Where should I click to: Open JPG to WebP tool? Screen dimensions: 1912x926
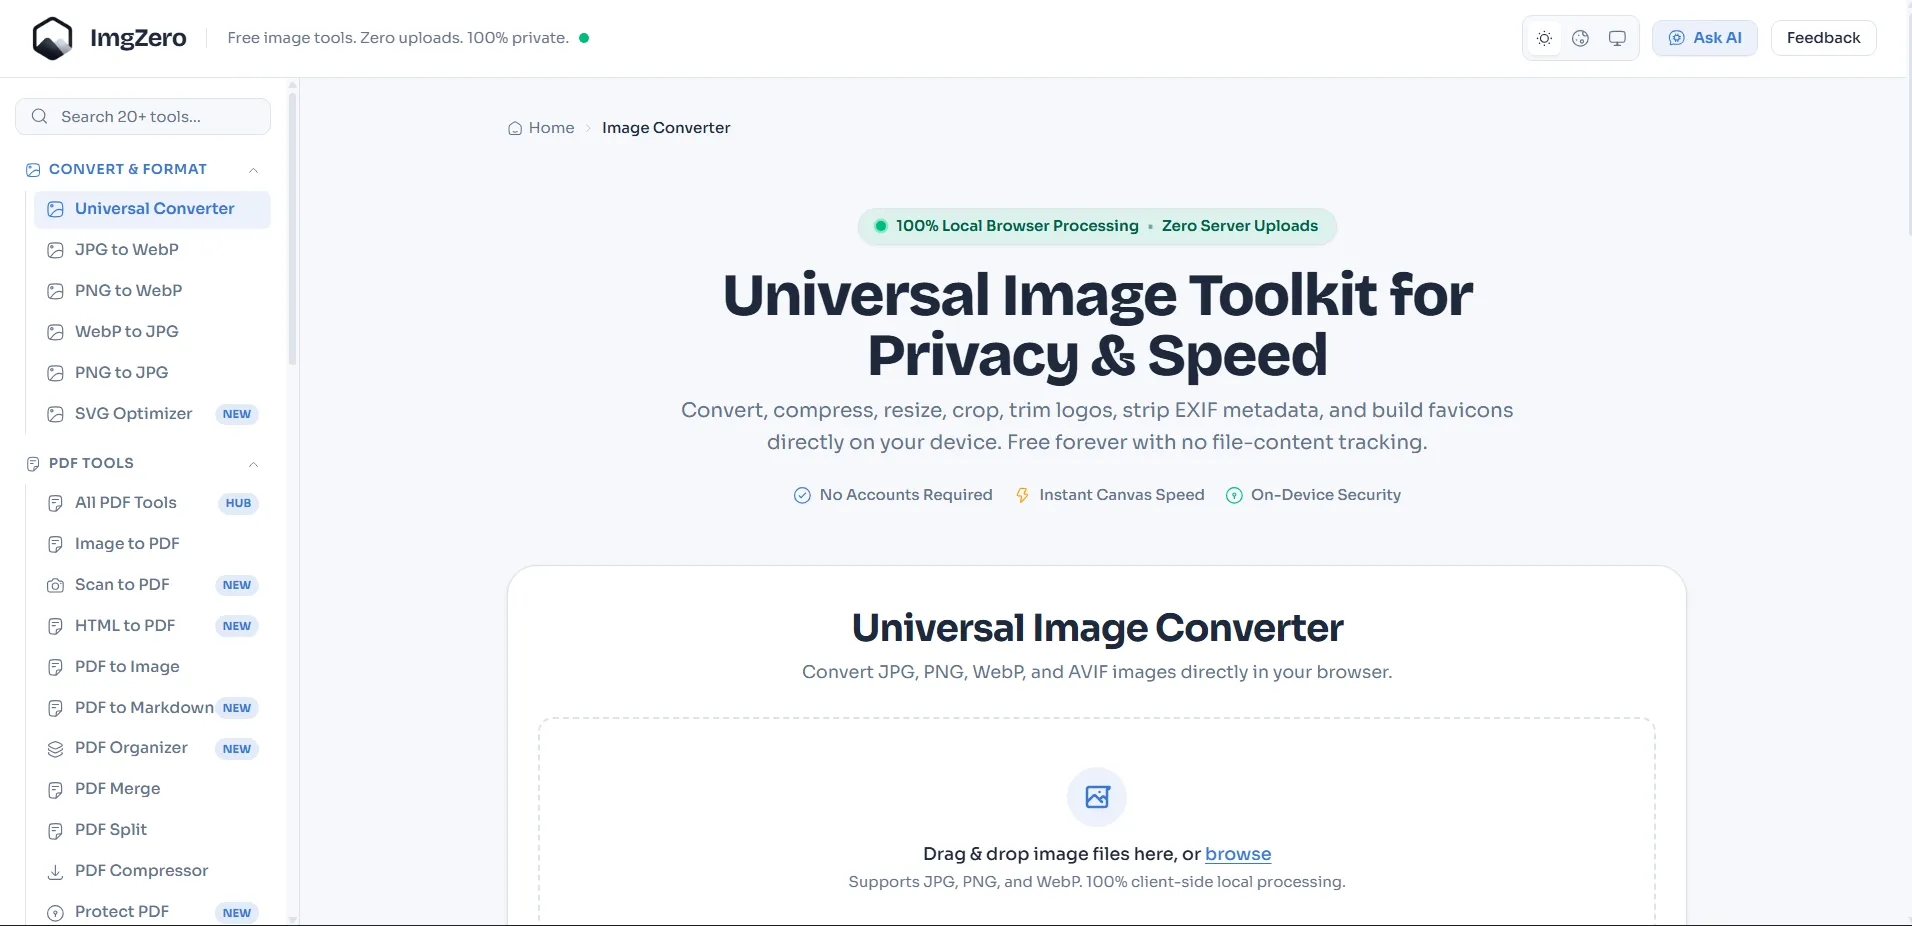pos(152,250)
